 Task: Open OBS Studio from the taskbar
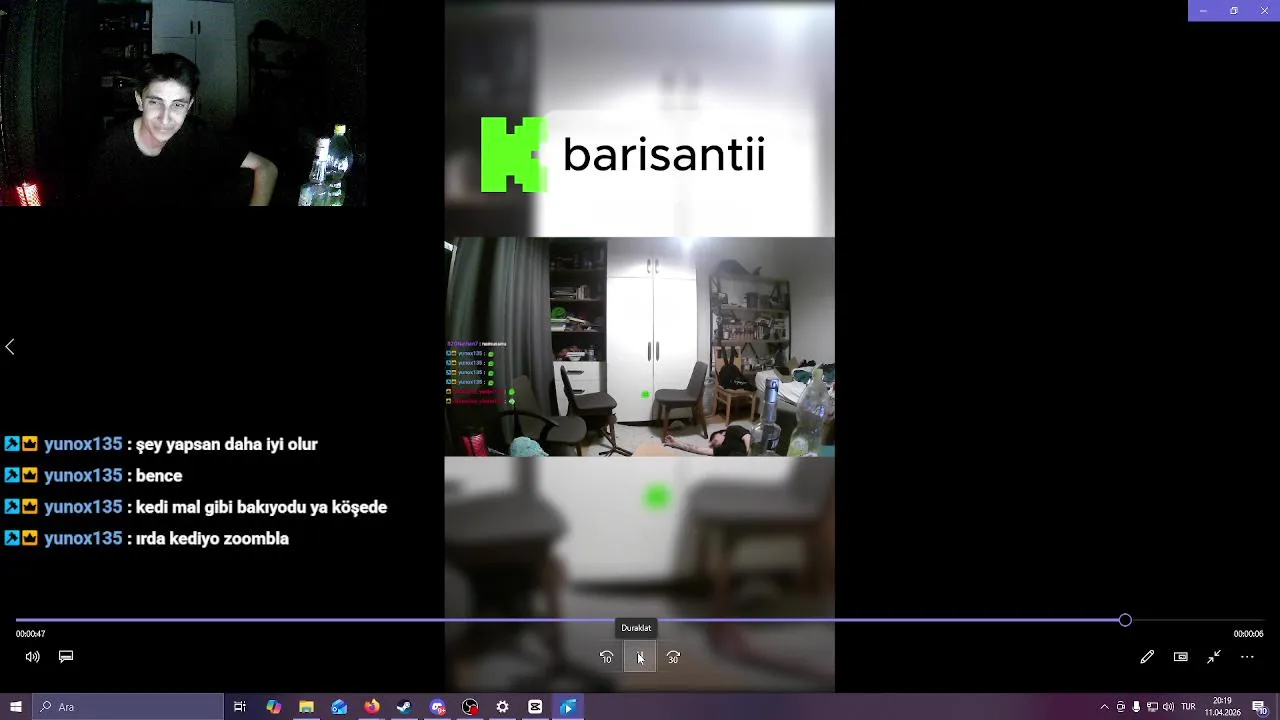[x=470, y=707]
